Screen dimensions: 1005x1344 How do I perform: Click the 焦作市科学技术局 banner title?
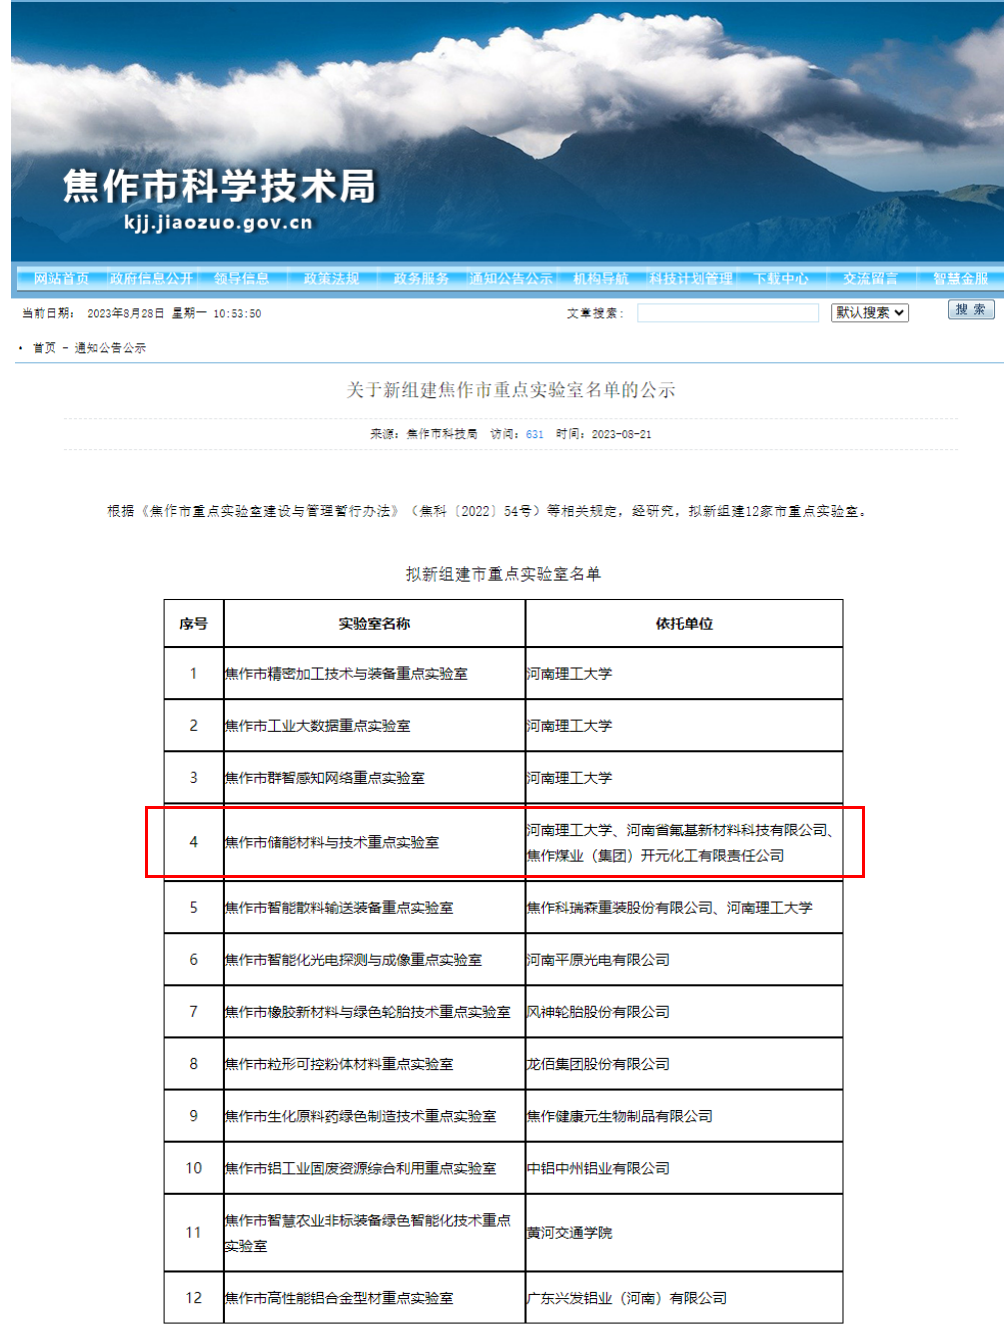(220, 186)
